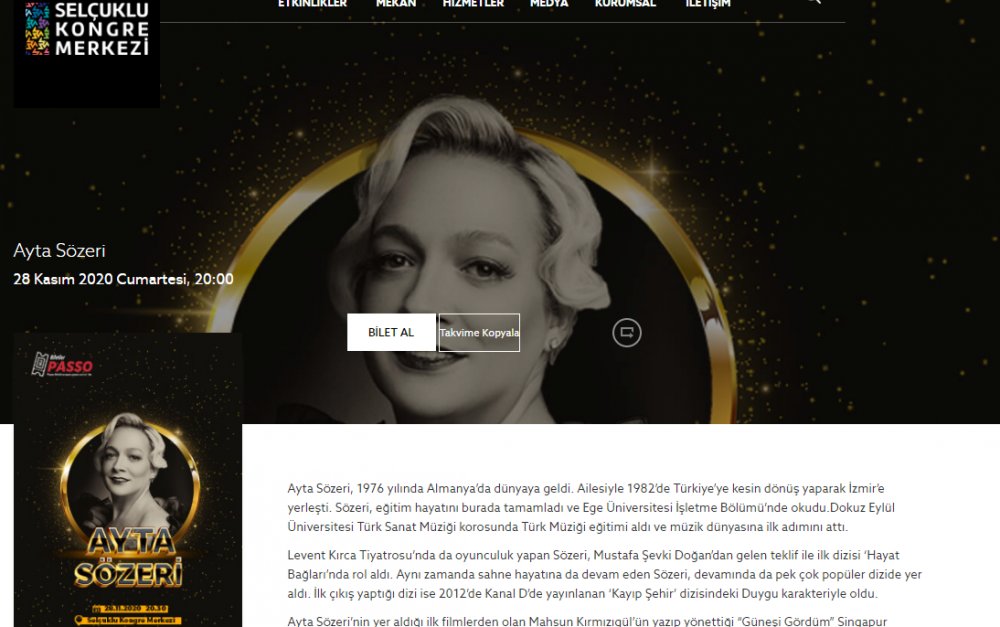Open the search magnifier icon in header
This screenshot has width=1000, height=627.
(813, 2)
